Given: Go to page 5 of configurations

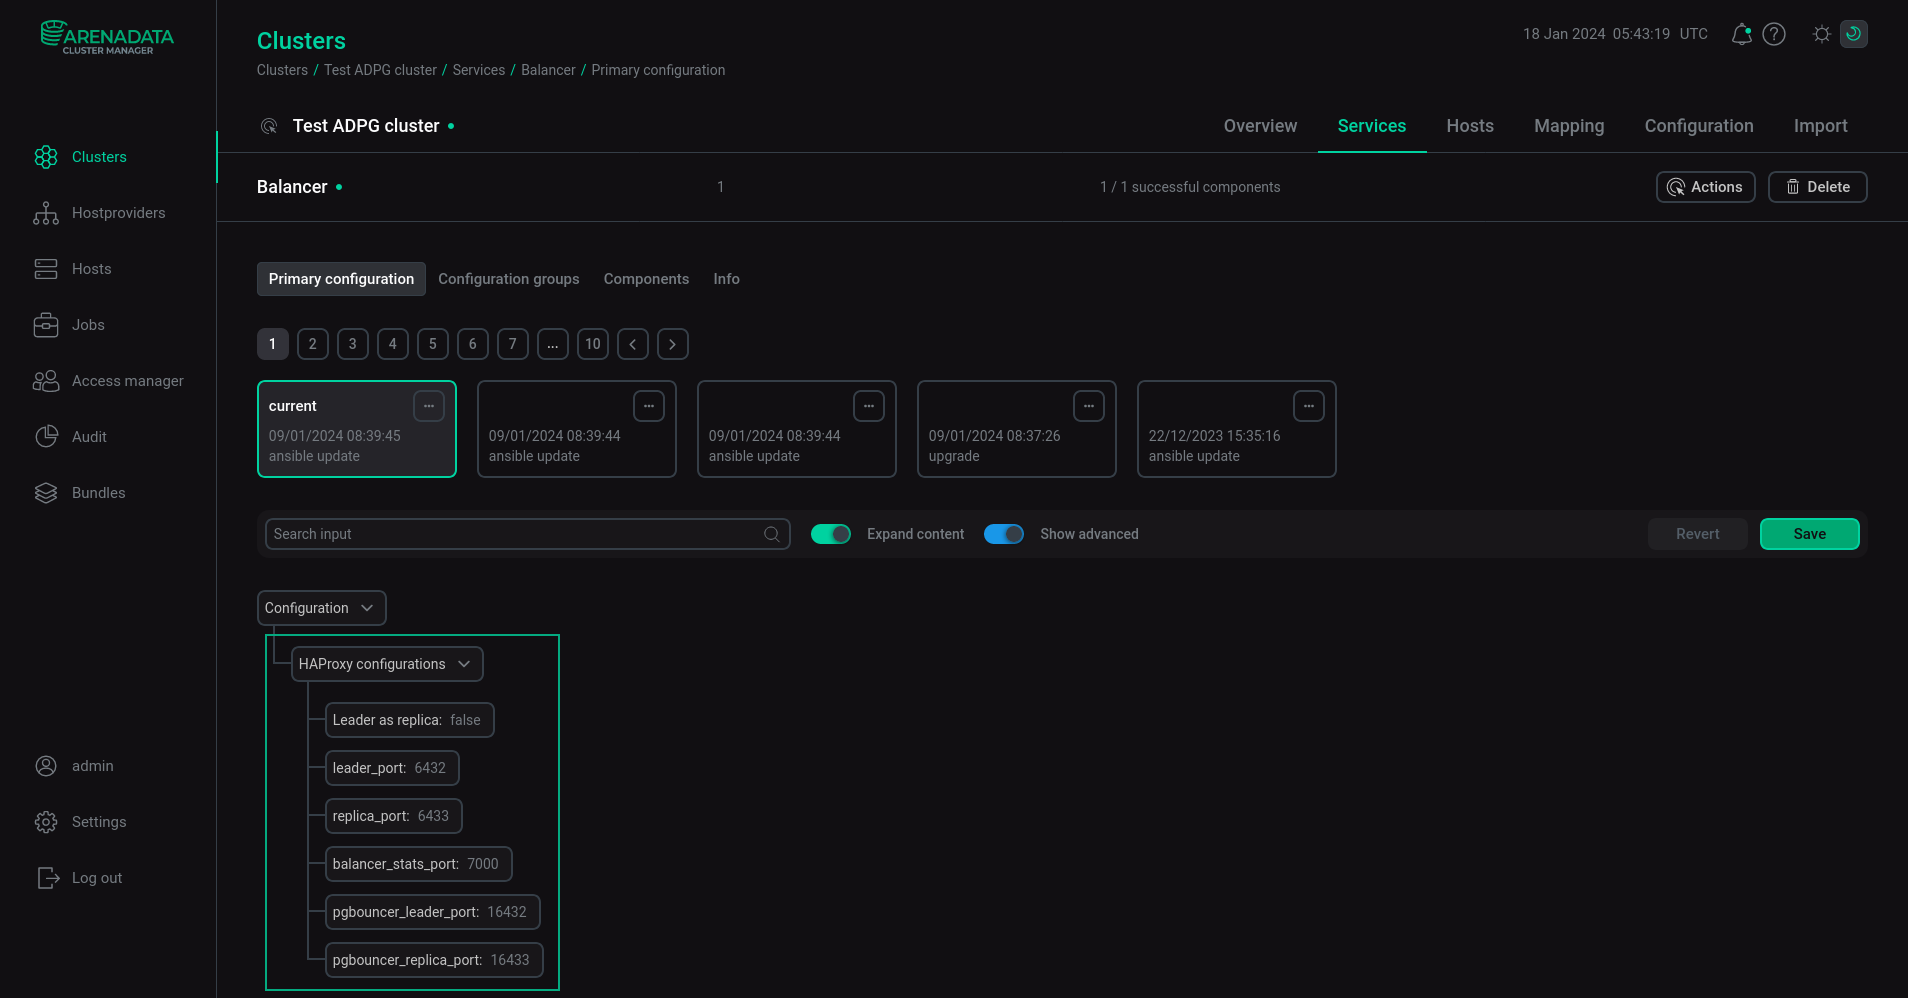Looking at the screenshot, I should (433, 344).
